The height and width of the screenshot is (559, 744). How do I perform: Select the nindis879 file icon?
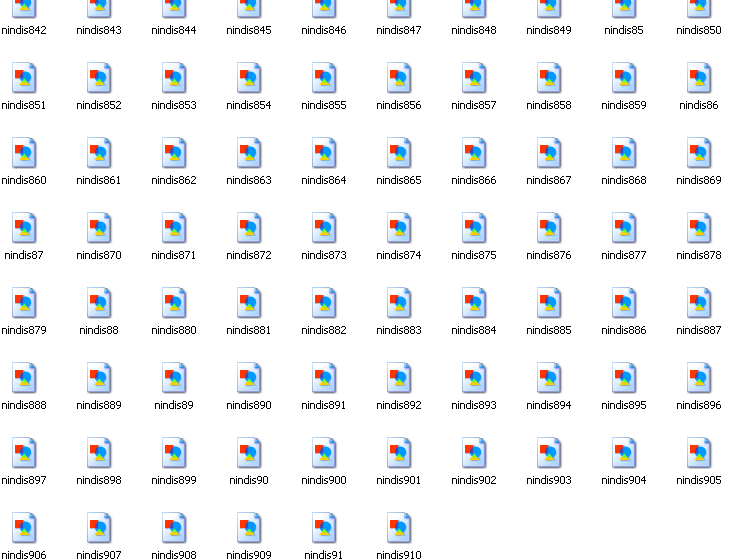pos(24,303)
